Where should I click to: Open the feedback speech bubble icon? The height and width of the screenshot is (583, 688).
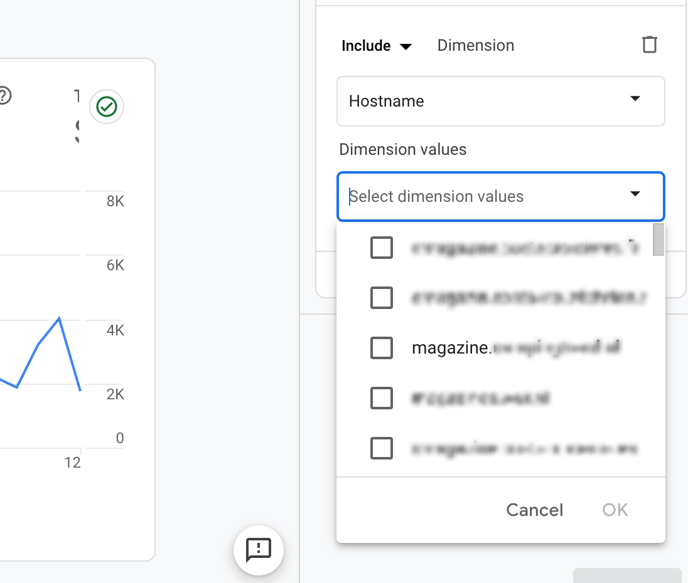tap(259, 549)
